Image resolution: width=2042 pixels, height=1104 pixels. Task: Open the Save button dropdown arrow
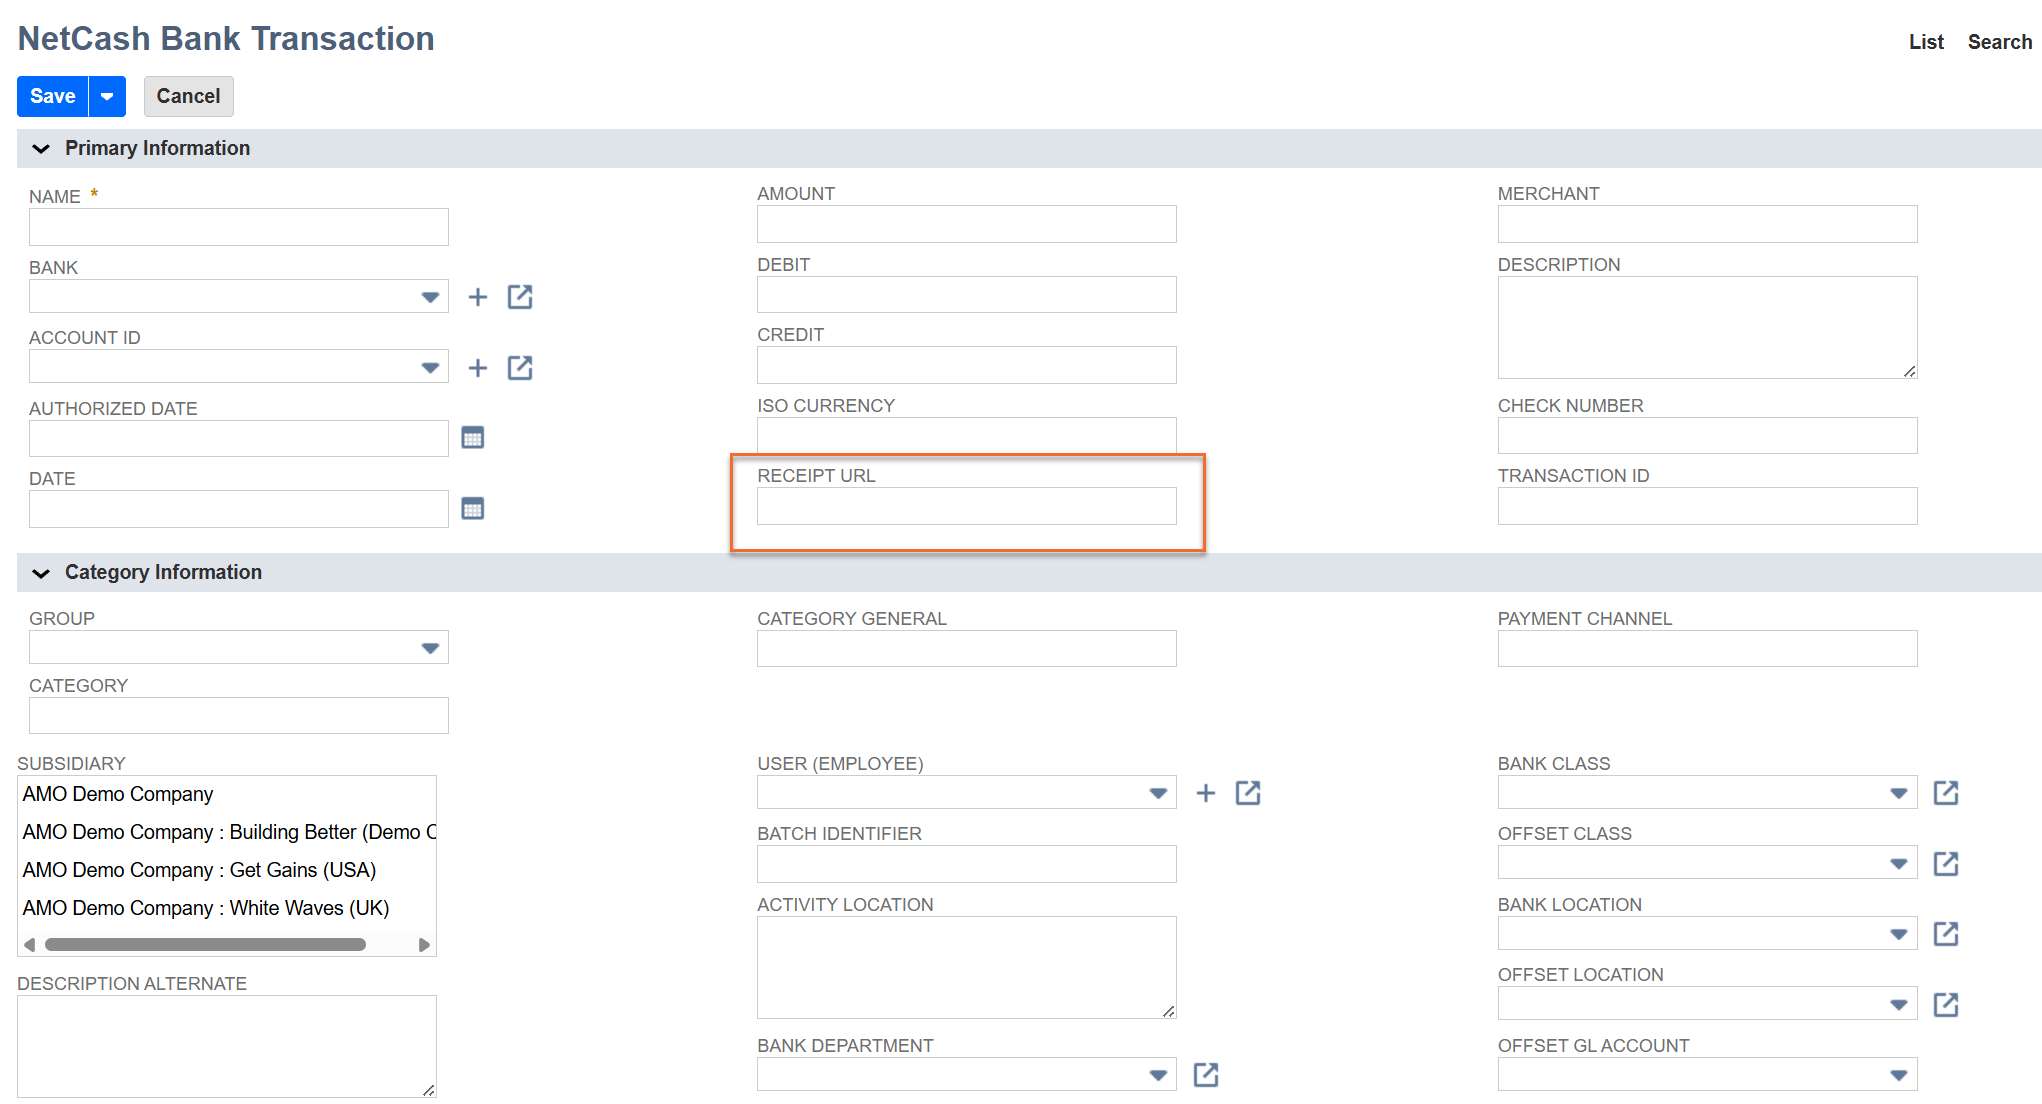coord(107,97)
